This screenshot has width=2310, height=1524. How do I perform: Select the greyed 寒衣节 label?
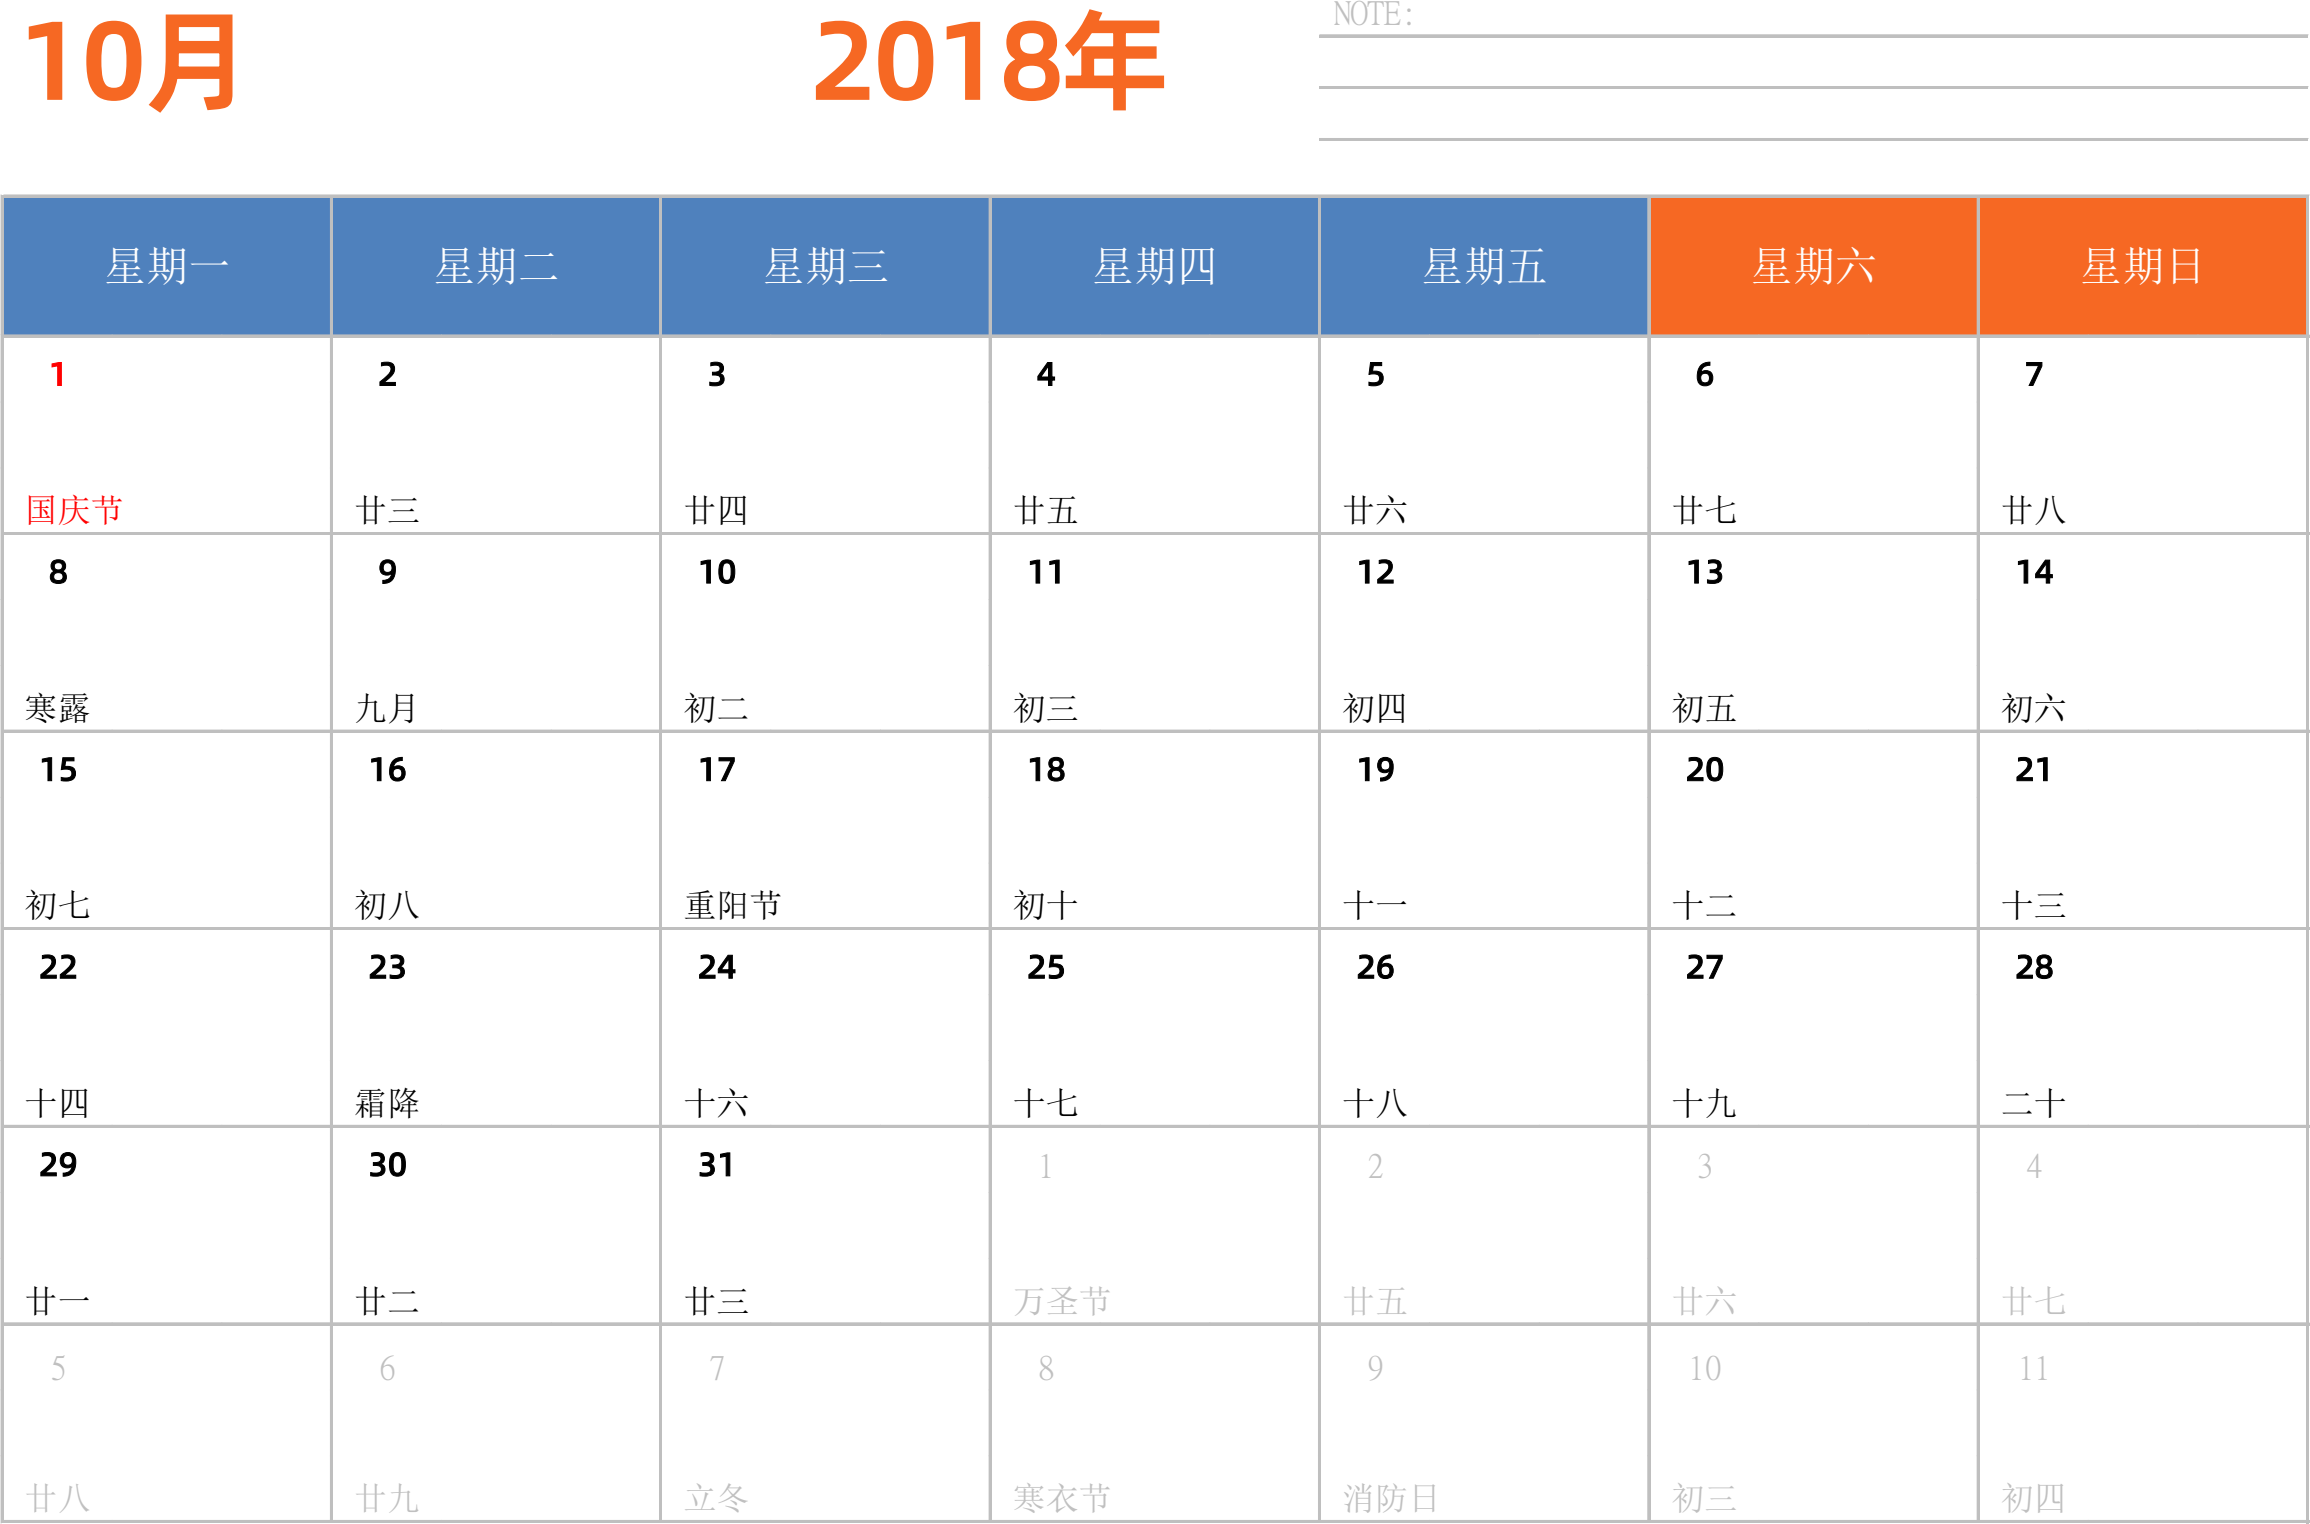pos(1062,1498)
